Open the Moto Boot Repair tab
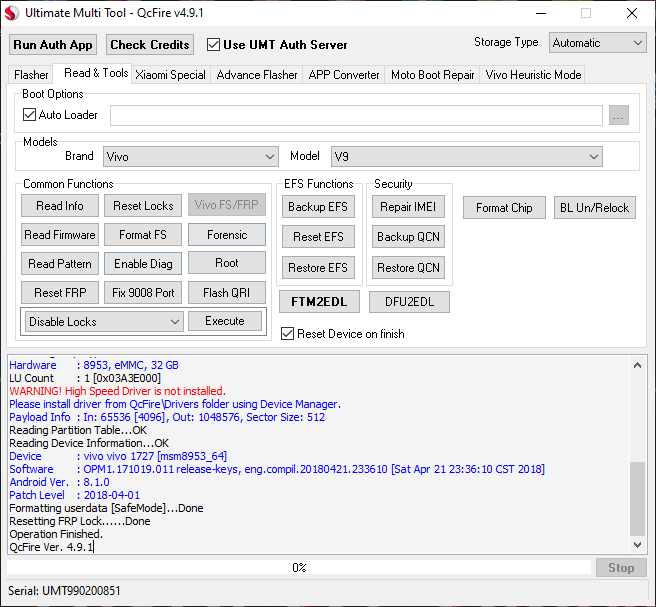 433,75
